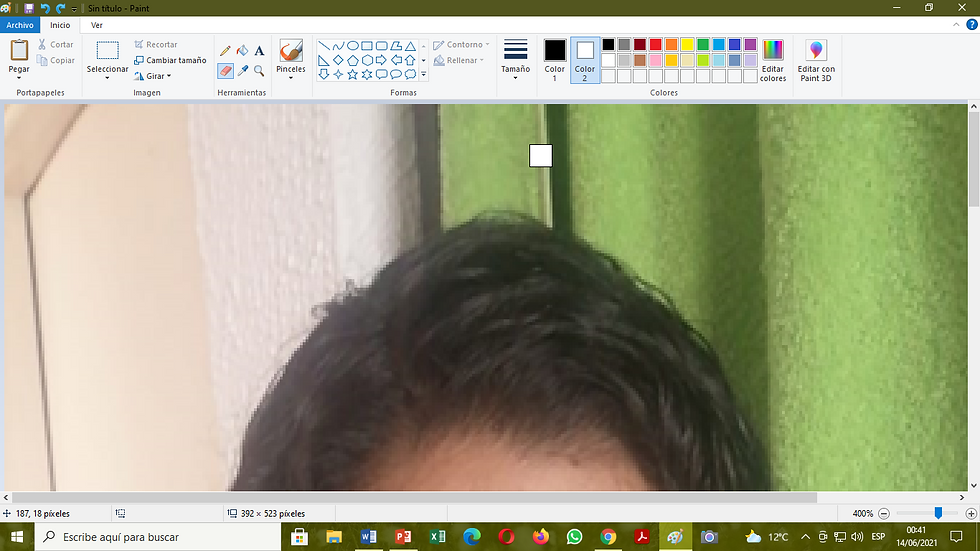Select the Magnifier tool
Image resolution: width=980 pixels, height=551 pixels.
(x=259, y=71)
